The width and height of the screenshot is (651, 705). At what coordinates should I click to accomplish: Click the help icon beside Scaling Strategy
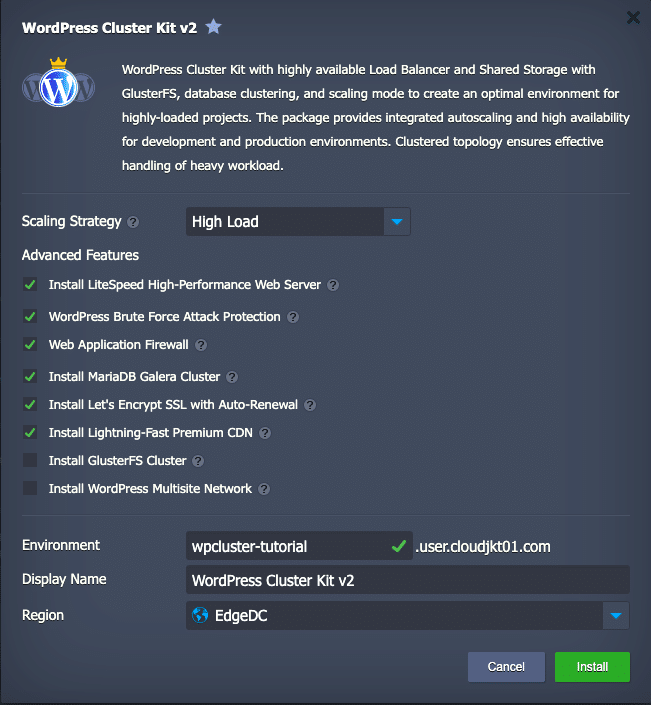point(133,222)
